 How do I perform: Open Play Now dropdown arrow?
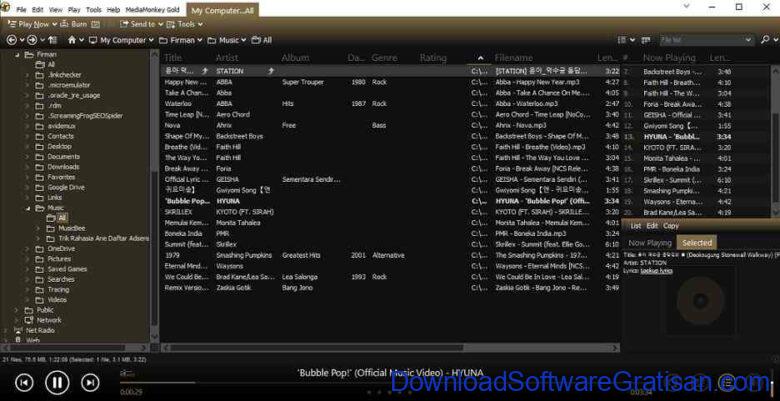point(53,24)
